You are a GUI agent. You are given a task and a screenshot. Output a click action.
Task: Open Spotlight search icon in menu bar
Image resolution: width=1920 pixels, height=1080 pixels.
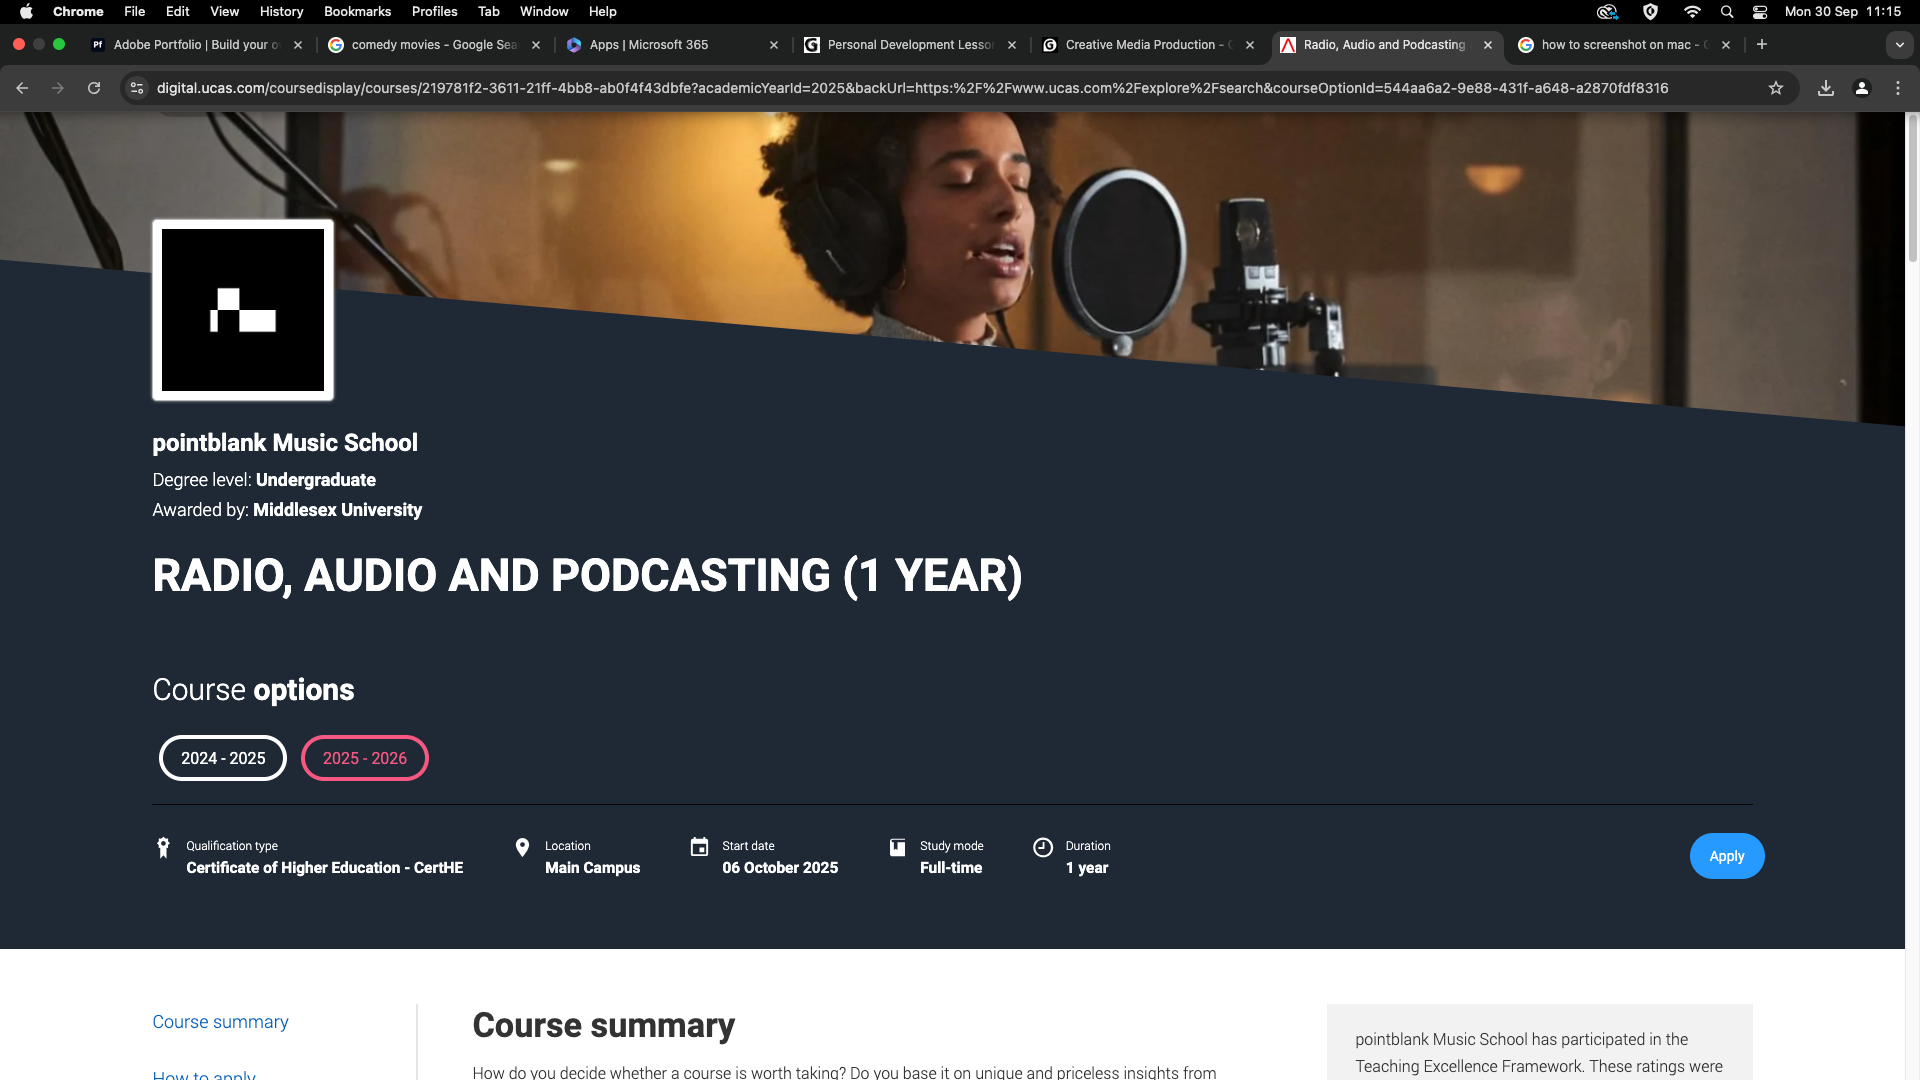1727,12
